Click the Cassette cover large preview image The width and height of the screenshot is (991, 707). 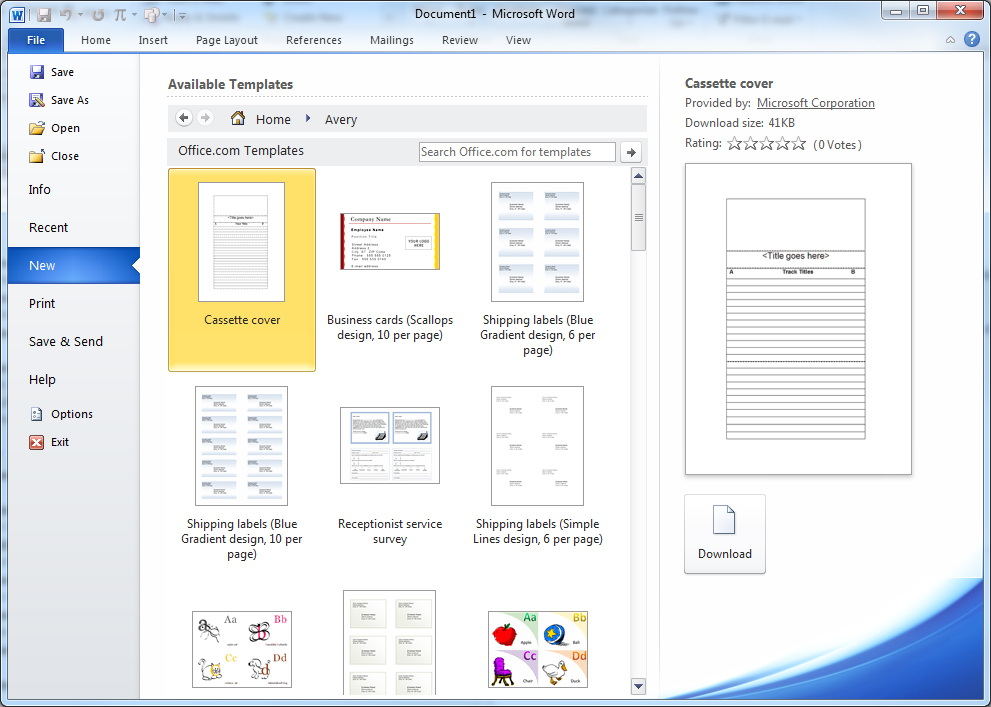click(798, 319)
